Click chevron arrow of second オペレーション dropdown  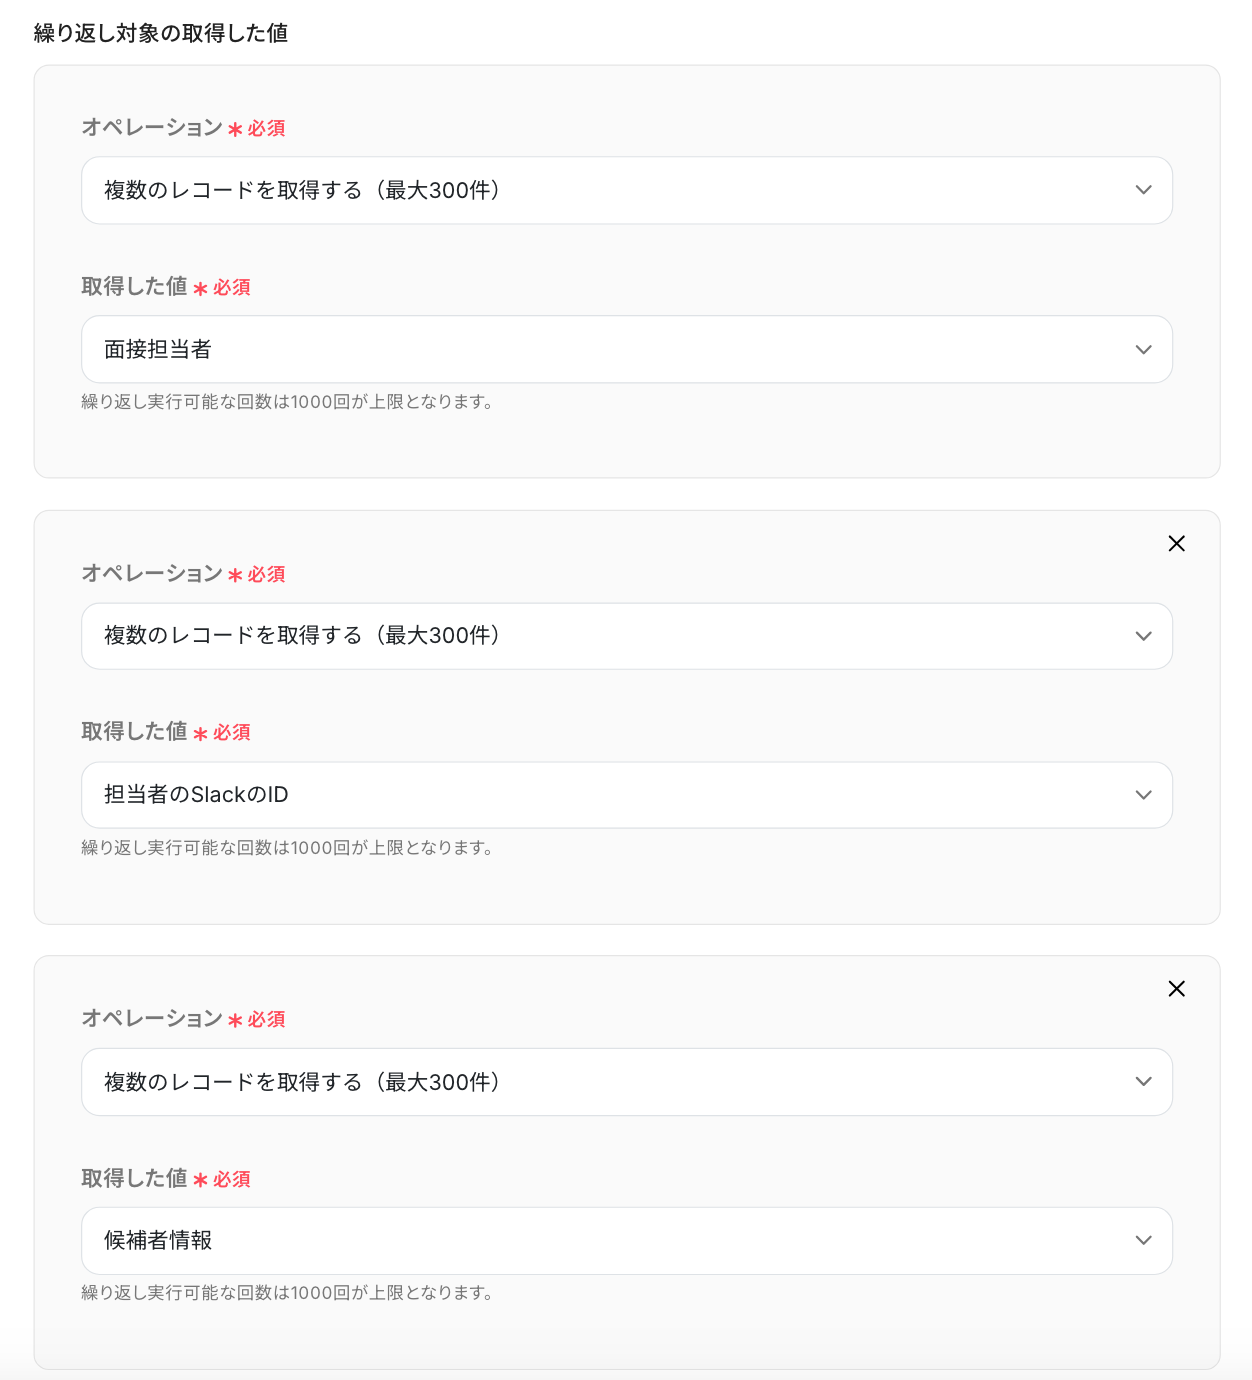tap(1144, 636)
